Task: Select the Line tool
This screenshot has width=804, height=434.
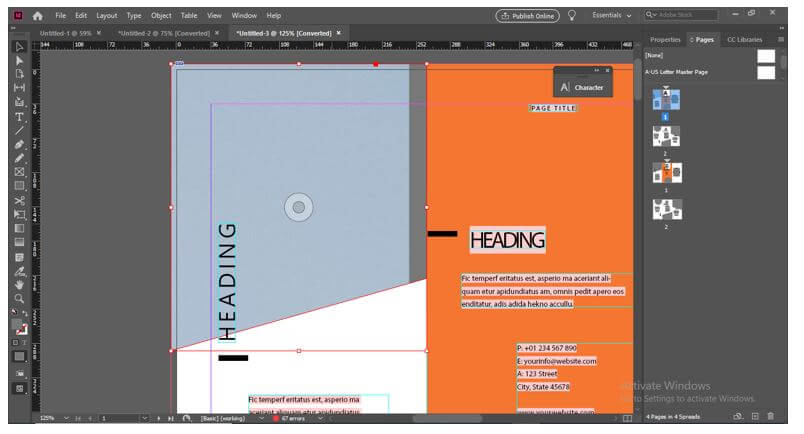Action: (x=19, y=131)
